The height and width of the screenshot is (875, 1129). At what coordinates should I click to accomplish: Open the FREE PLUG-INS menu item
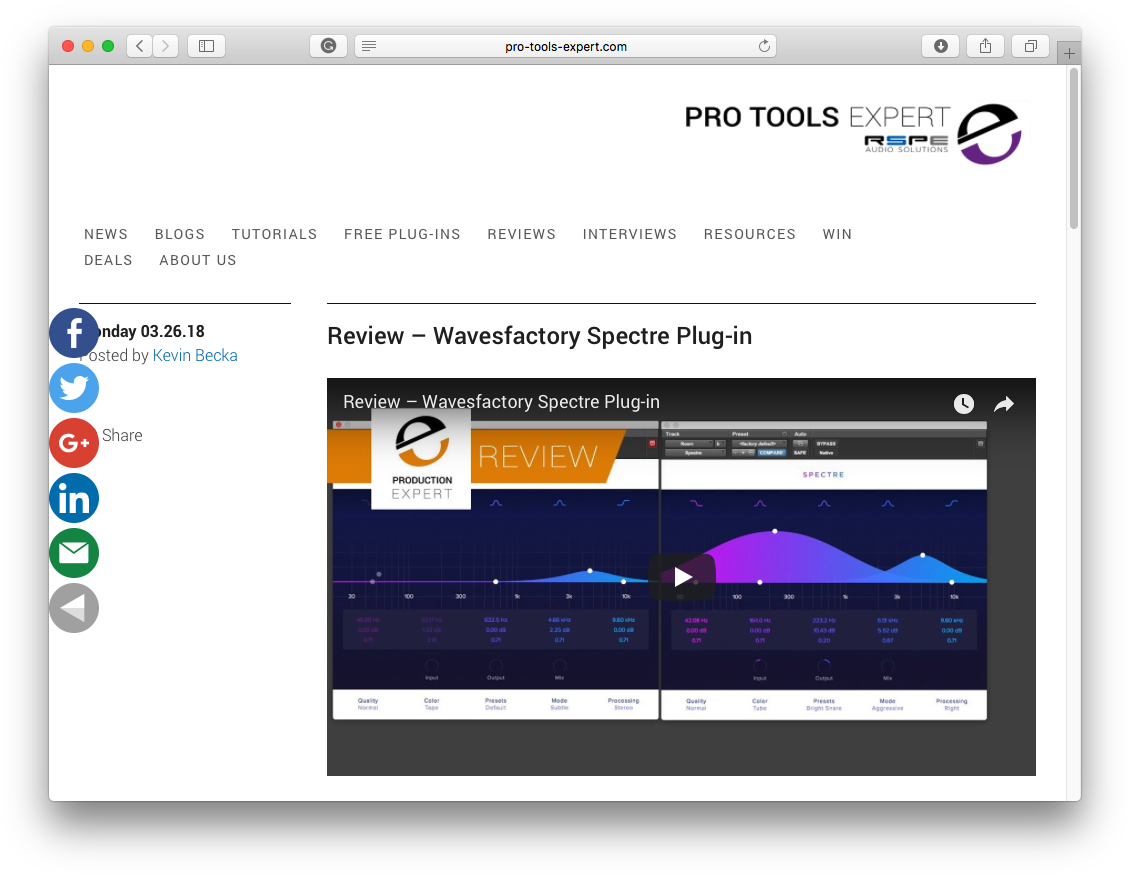tap(402, 234)
